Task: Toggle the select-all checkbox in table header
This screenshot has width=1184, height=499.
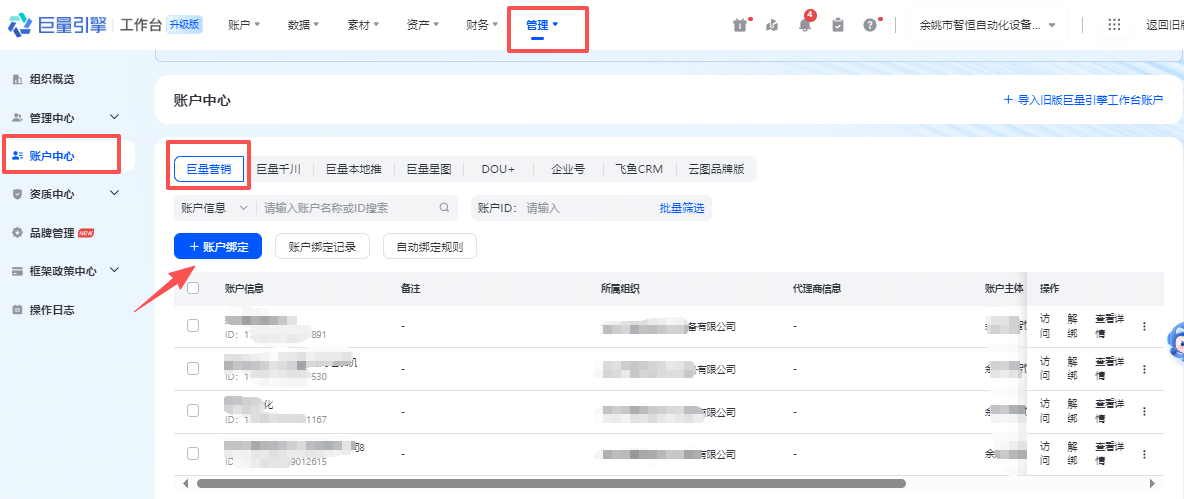Action: click(193, 289)
